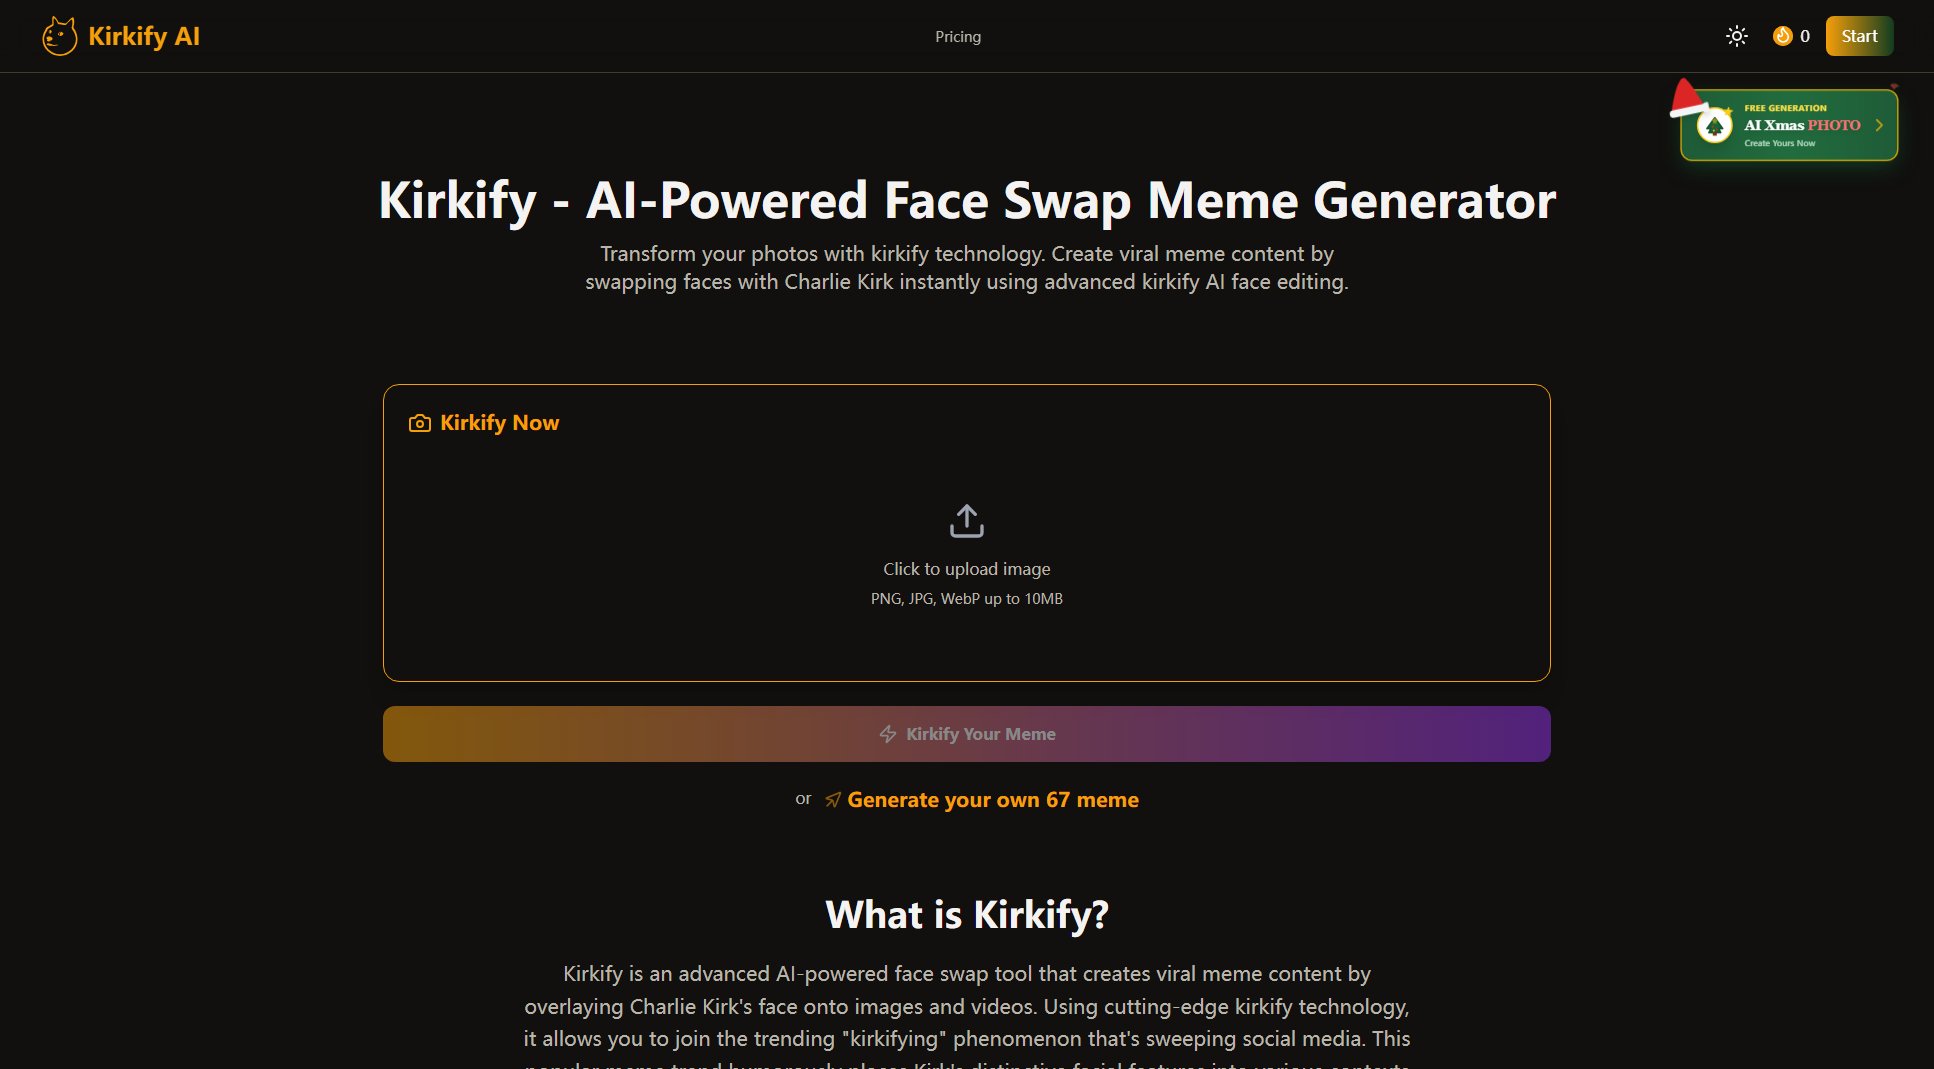Open the Pricing page
The height and width of the screenshot is (1069, 1934).
coord(957,36)
